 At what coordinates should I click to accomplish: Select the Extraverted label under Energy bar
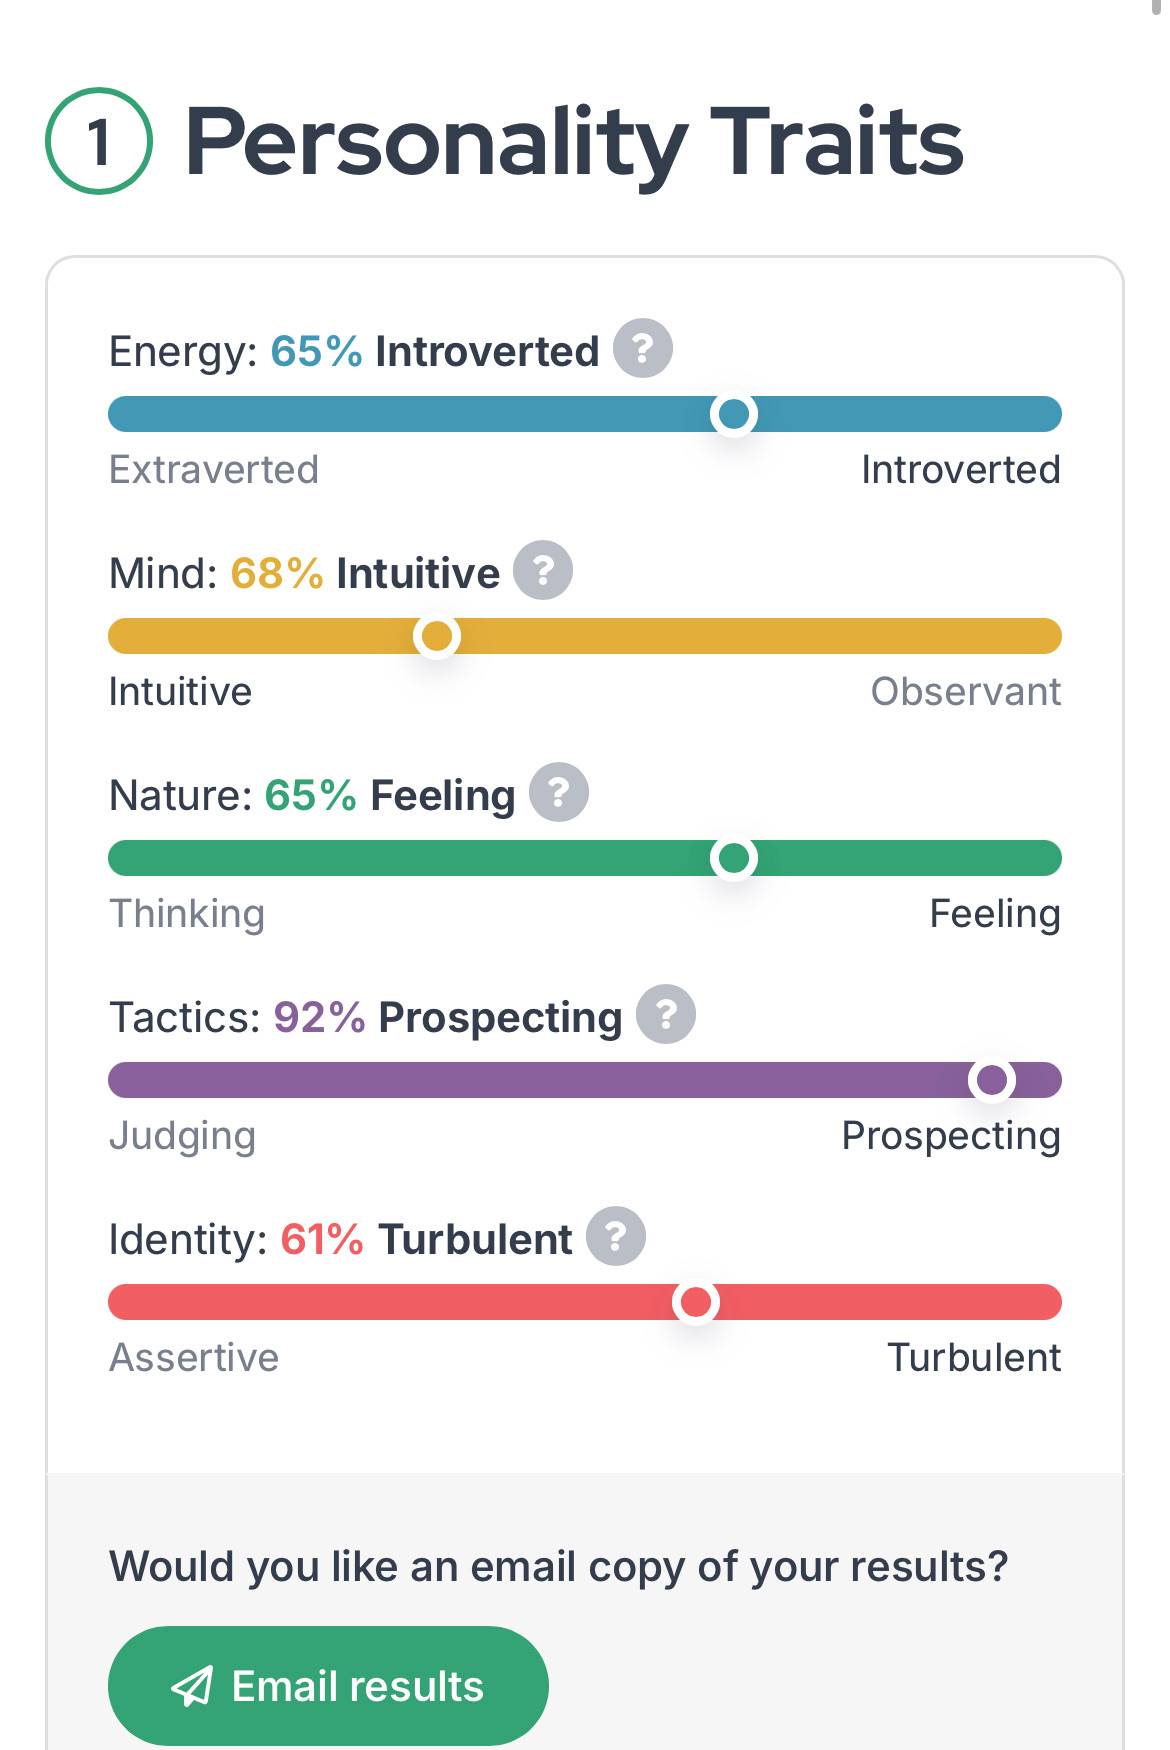coord(214,469)
